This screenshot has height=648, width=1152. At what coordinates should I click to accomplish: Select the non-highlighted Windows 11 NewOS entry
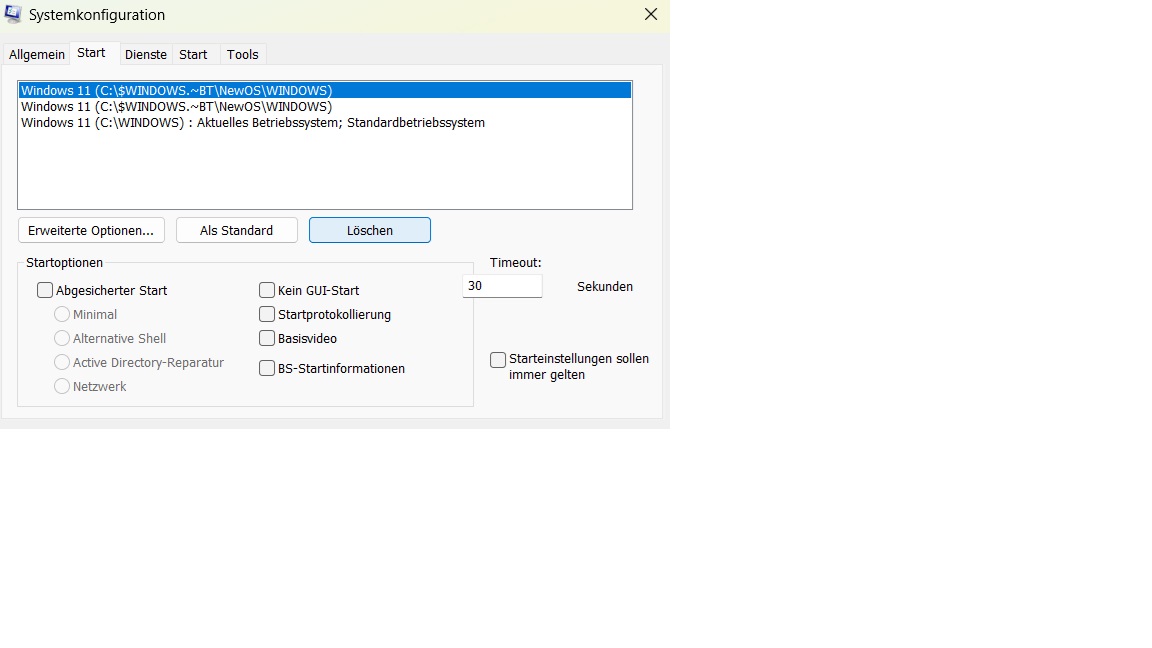click(x=325, y=107)
